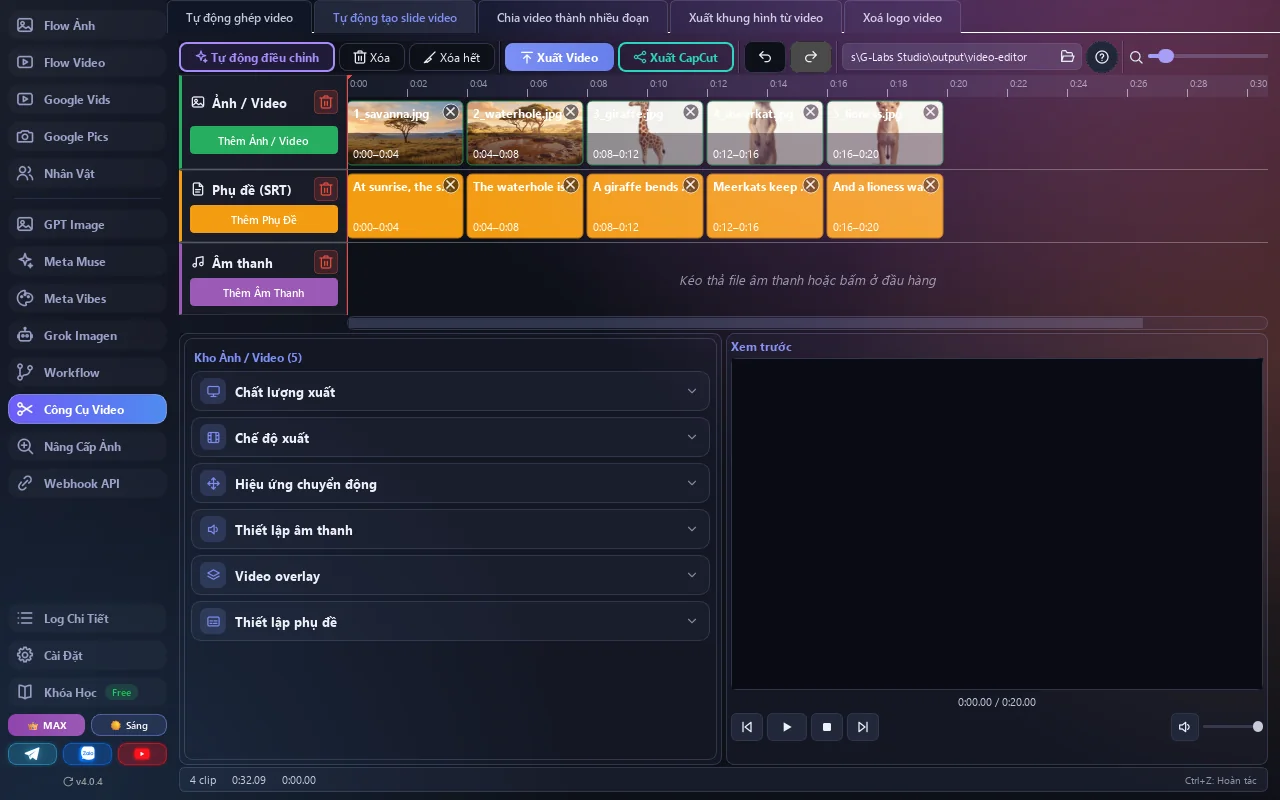This screenshot has width=1280, height=800.
Task: Switch to the Tự động ghép video tab
Action: click(x=240, y=18)
